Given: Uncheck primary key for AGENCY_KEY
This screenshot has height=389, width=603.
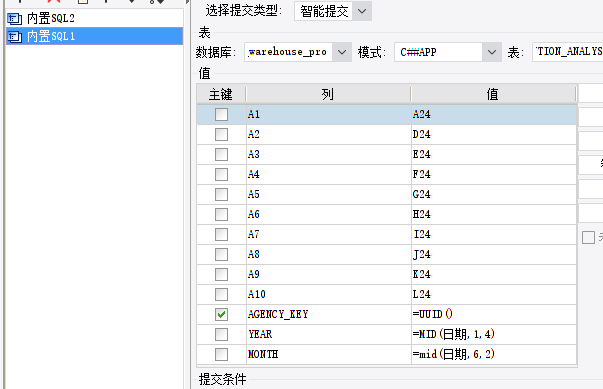Looking at the screenshot, I should coord(221,314).
